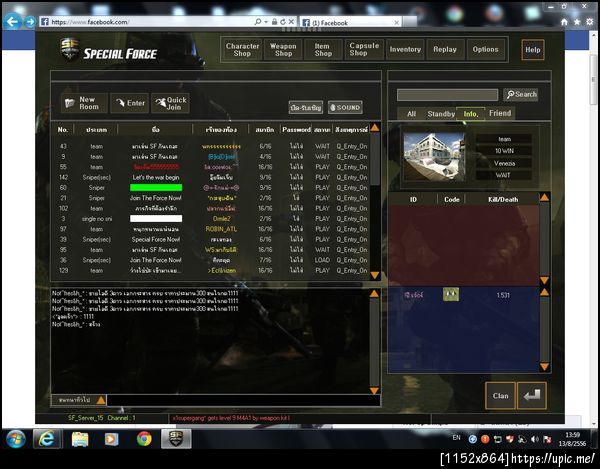Open the browser favorites star
The image size is (600, 469).
point(577,22)
